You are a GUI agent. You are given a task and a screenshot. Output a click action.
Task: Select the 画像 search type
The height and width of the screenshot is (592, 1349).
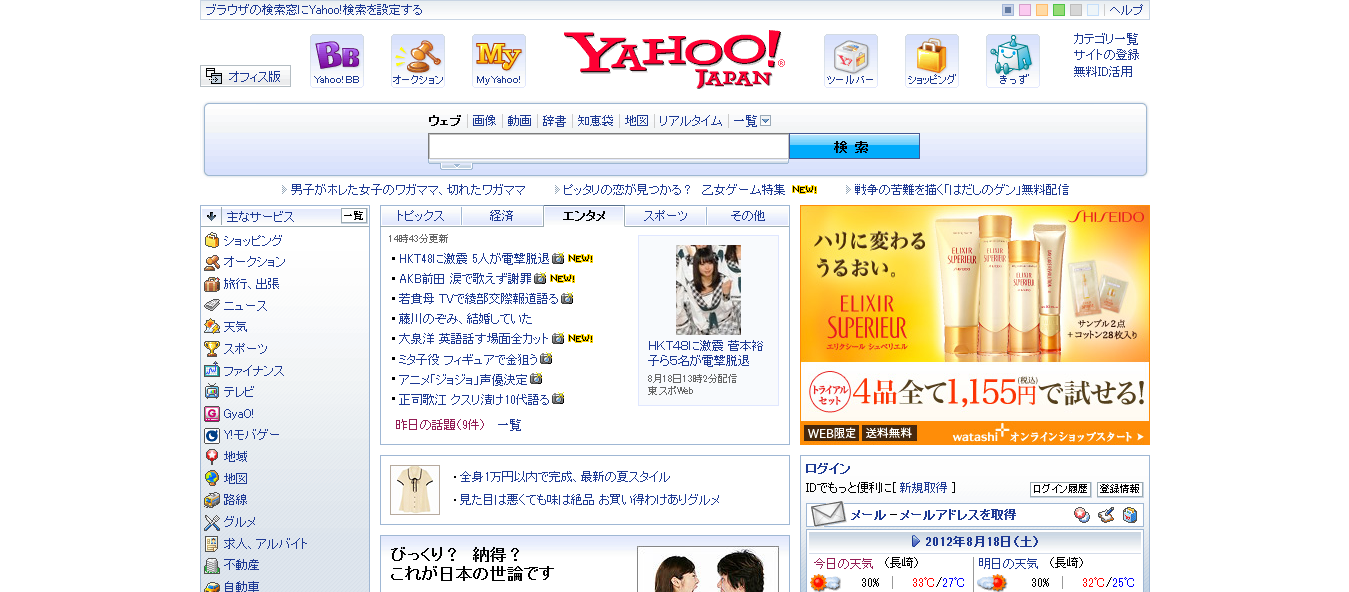tap(484, 121)
